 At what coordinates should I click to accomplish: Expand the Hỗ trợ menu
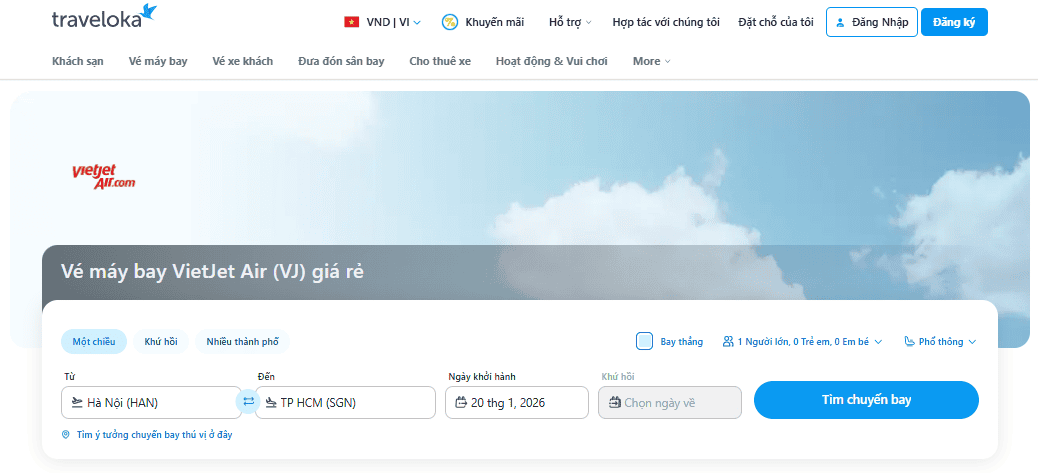pos(570,22)
